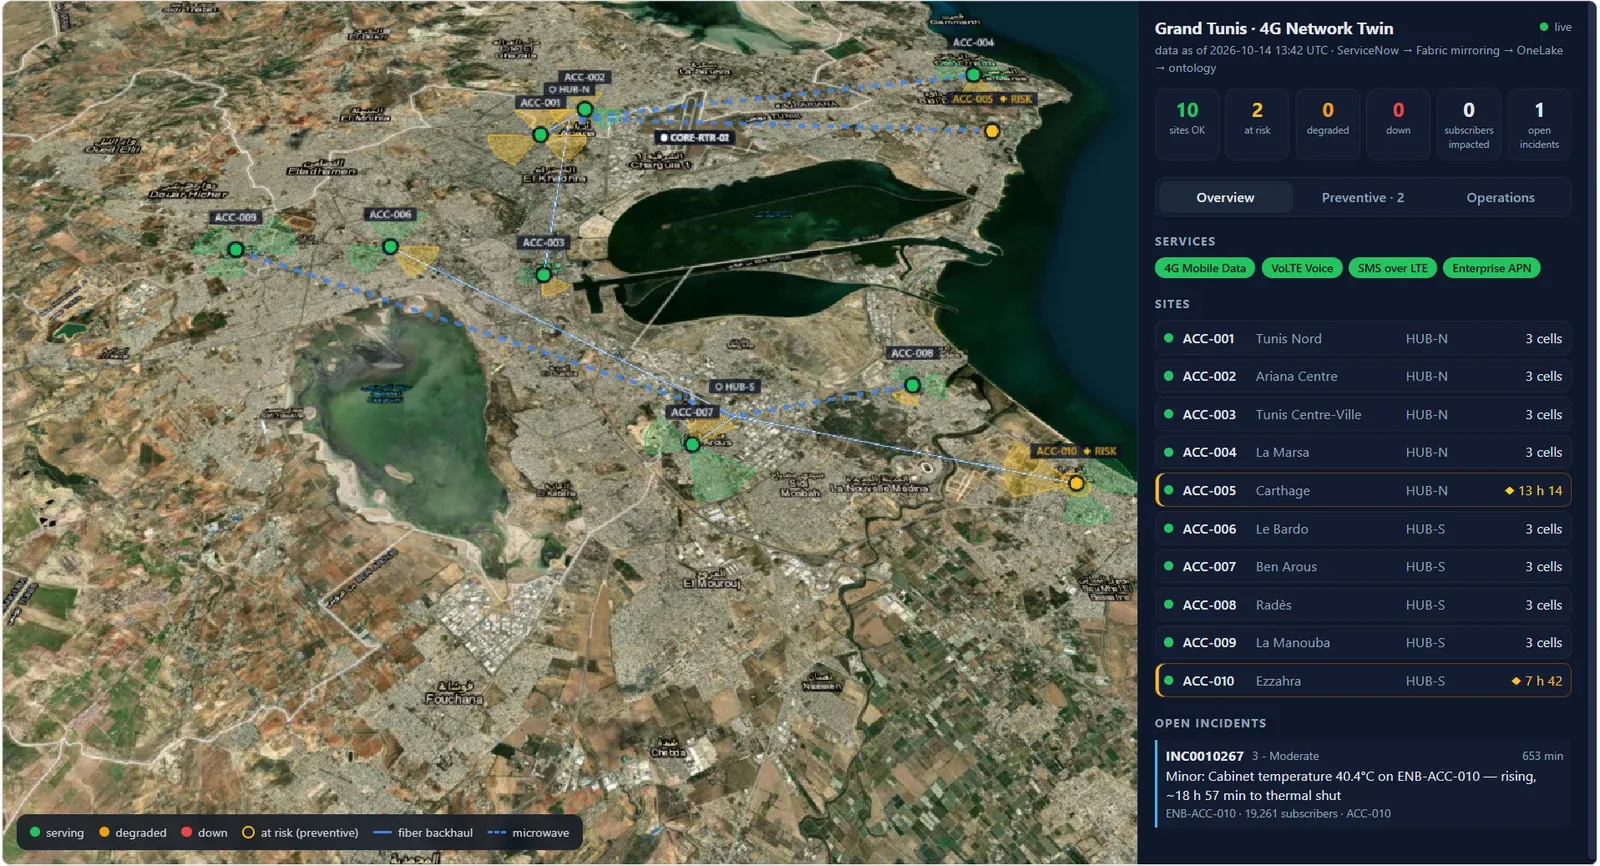The image size is (1600, 866).
Task: Click the ACC-004 site marker on map
Action: coord(973,75)
